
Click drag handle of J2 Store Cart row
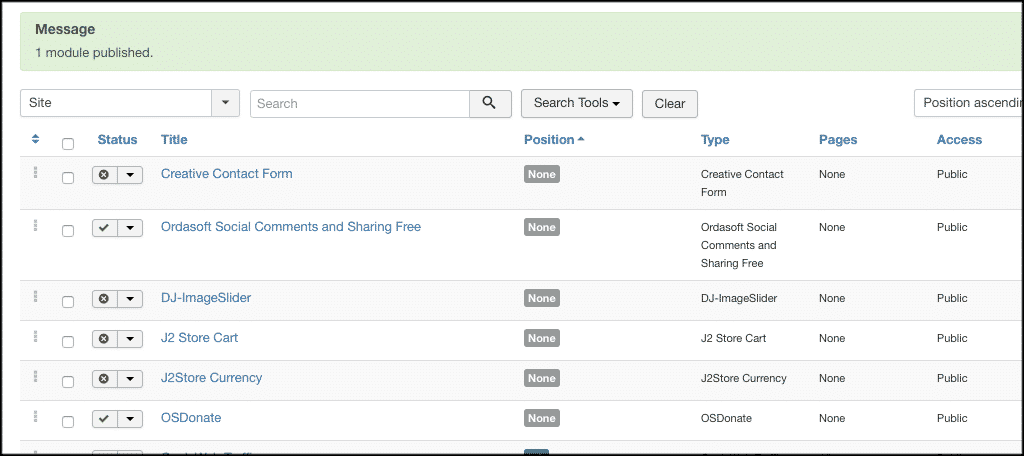[x=35, y=336]
